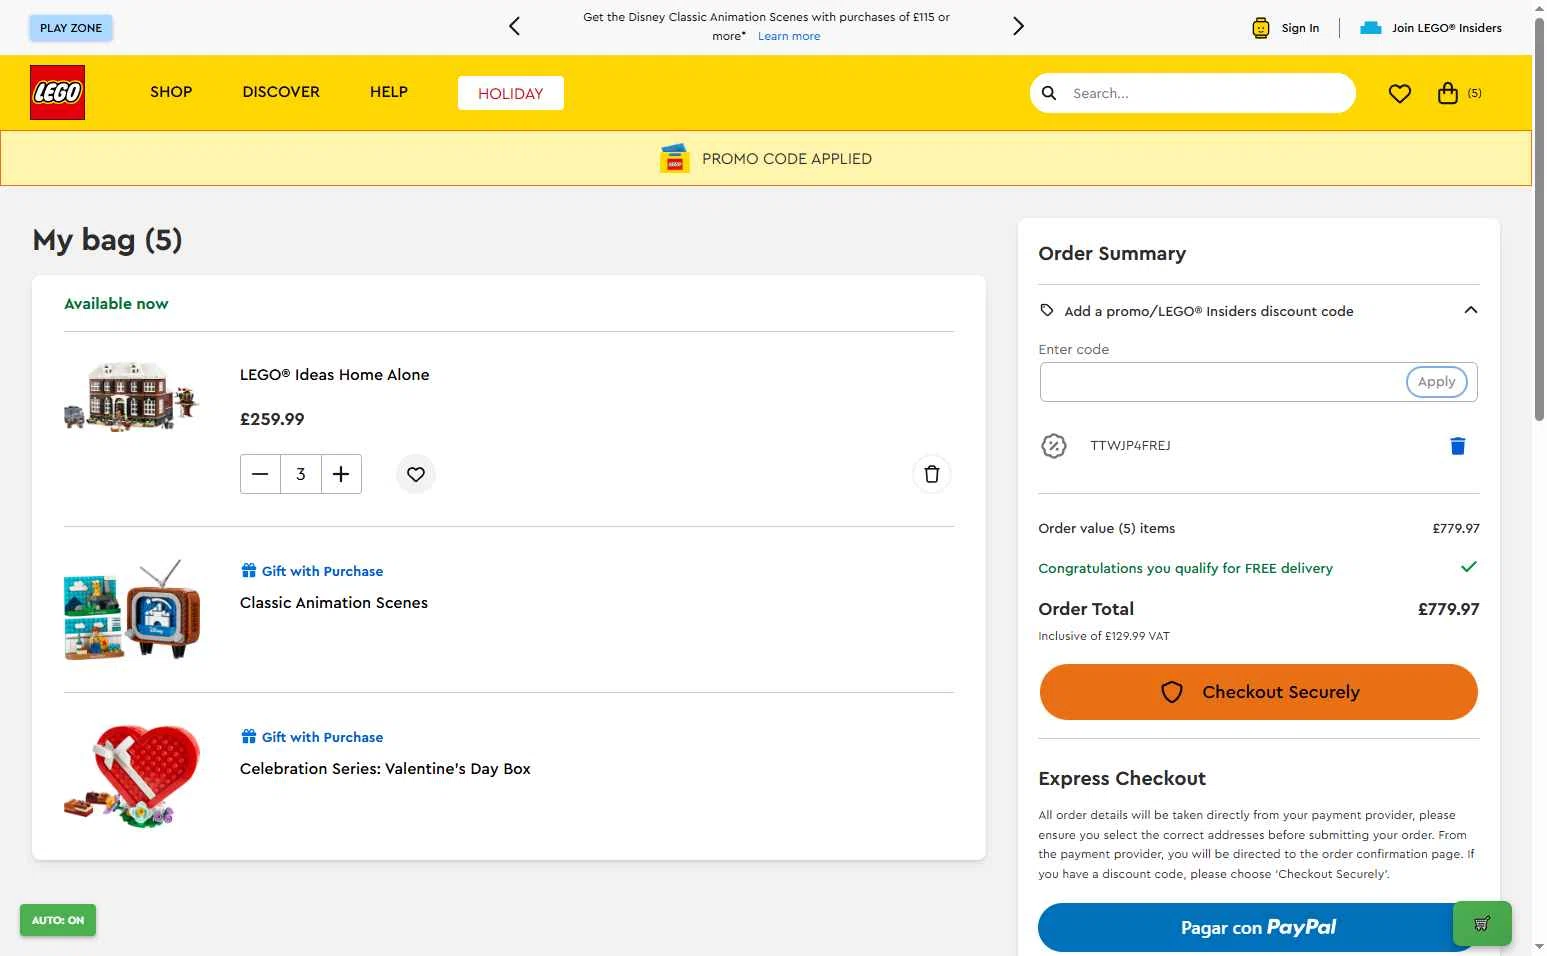Follow the Learn more link

789,36
